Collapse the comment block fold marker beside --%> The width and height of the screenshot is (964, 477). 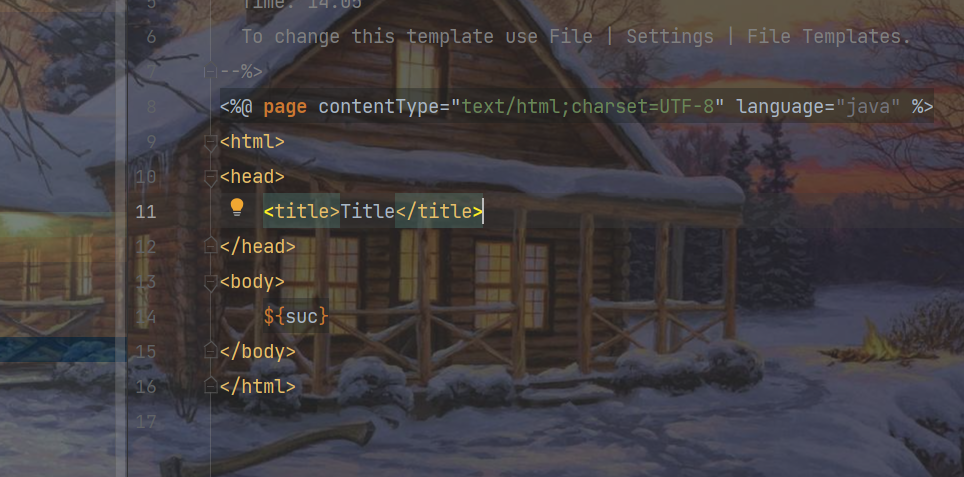click(210, 73)
